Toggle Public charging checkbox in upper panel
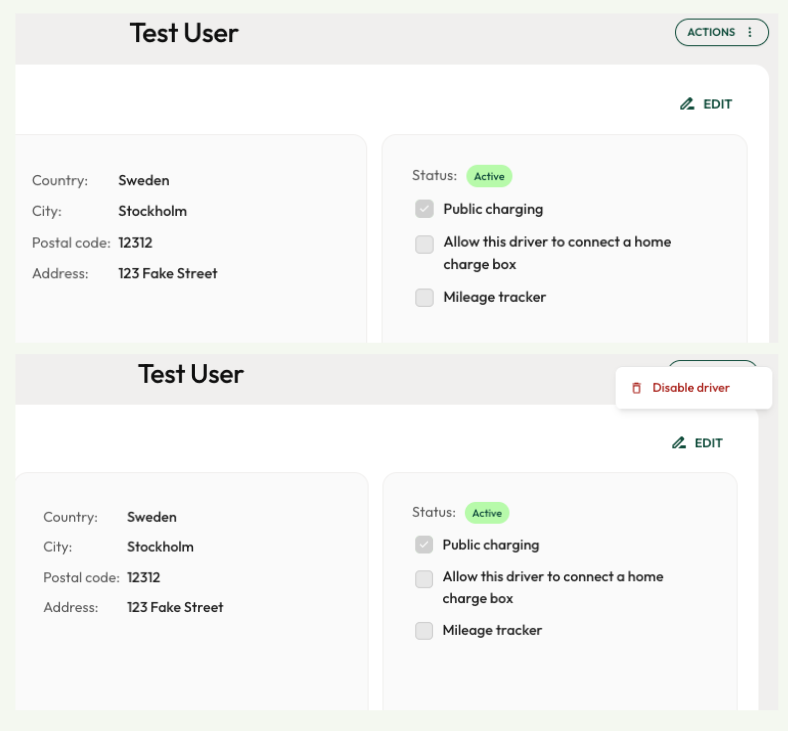This screenshot has height=731, width=788. pyautogui.click(x=425, y=209)
